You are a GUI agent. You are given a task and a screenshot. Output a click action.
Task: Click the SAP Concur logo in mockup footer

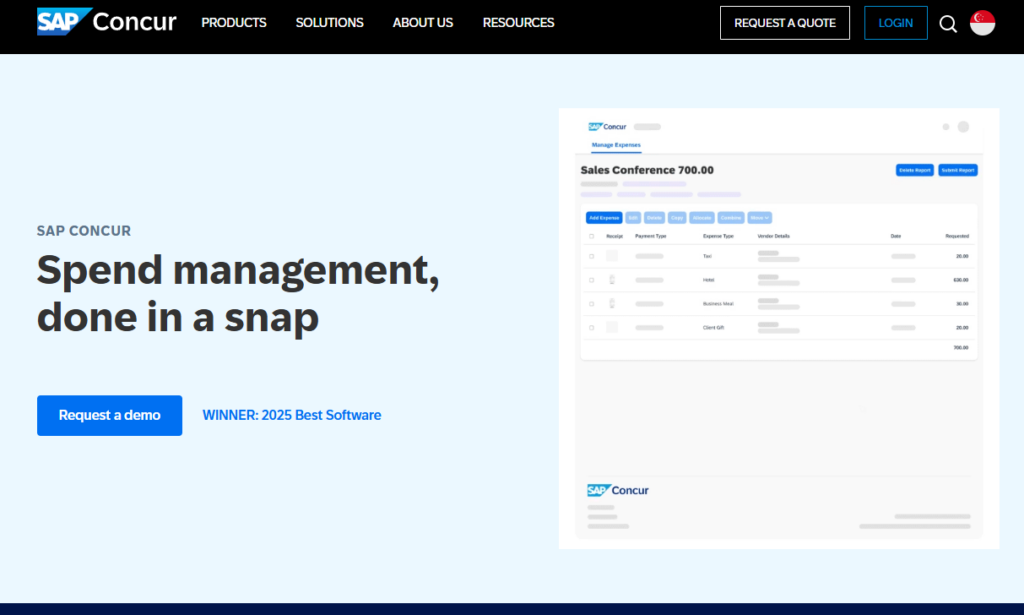[x=618, y=490]
